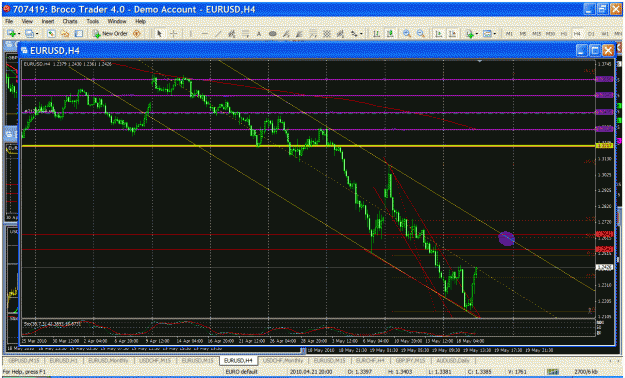Restore the EURUSD,H4 chart window

pos(595,51)
